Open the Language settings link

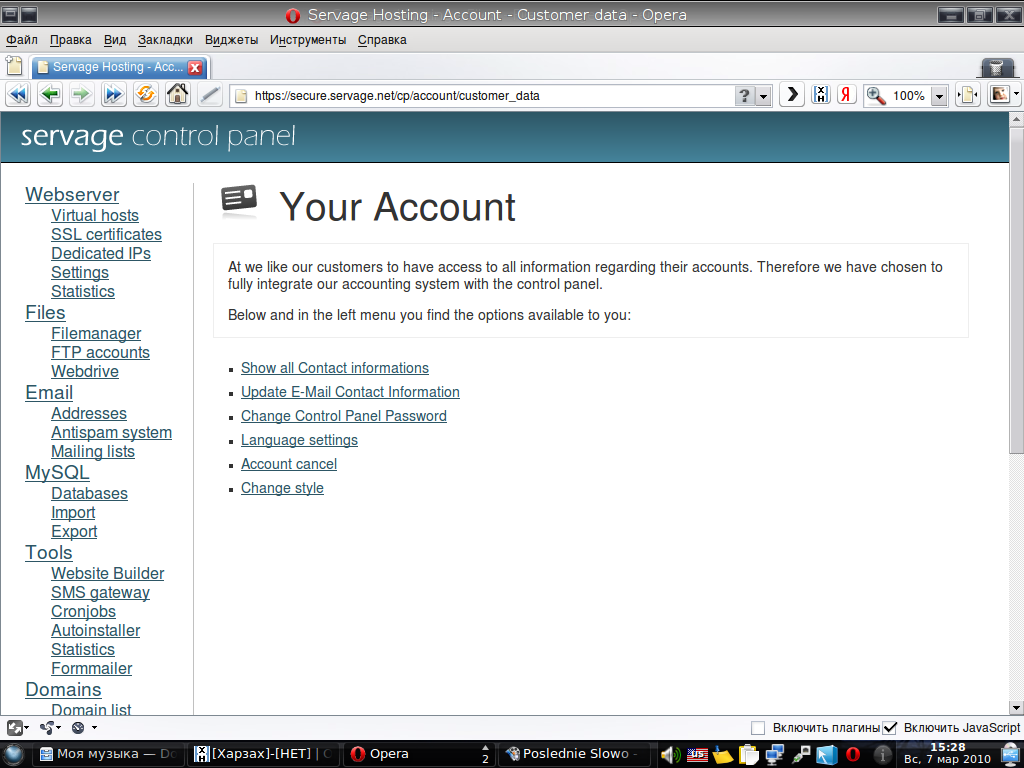click(x=299, y=440)
